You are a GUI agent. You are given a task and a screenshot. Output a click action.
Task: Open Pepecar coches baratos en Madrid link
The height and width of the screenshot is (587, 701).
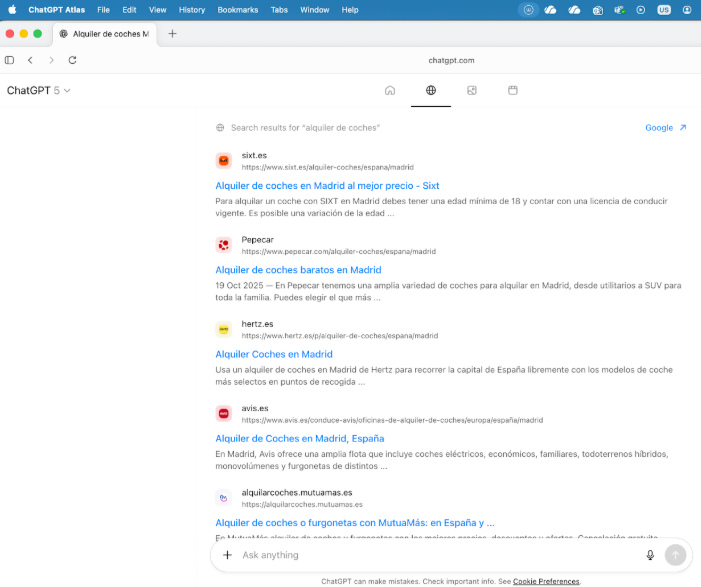click(x=298, y=270)
